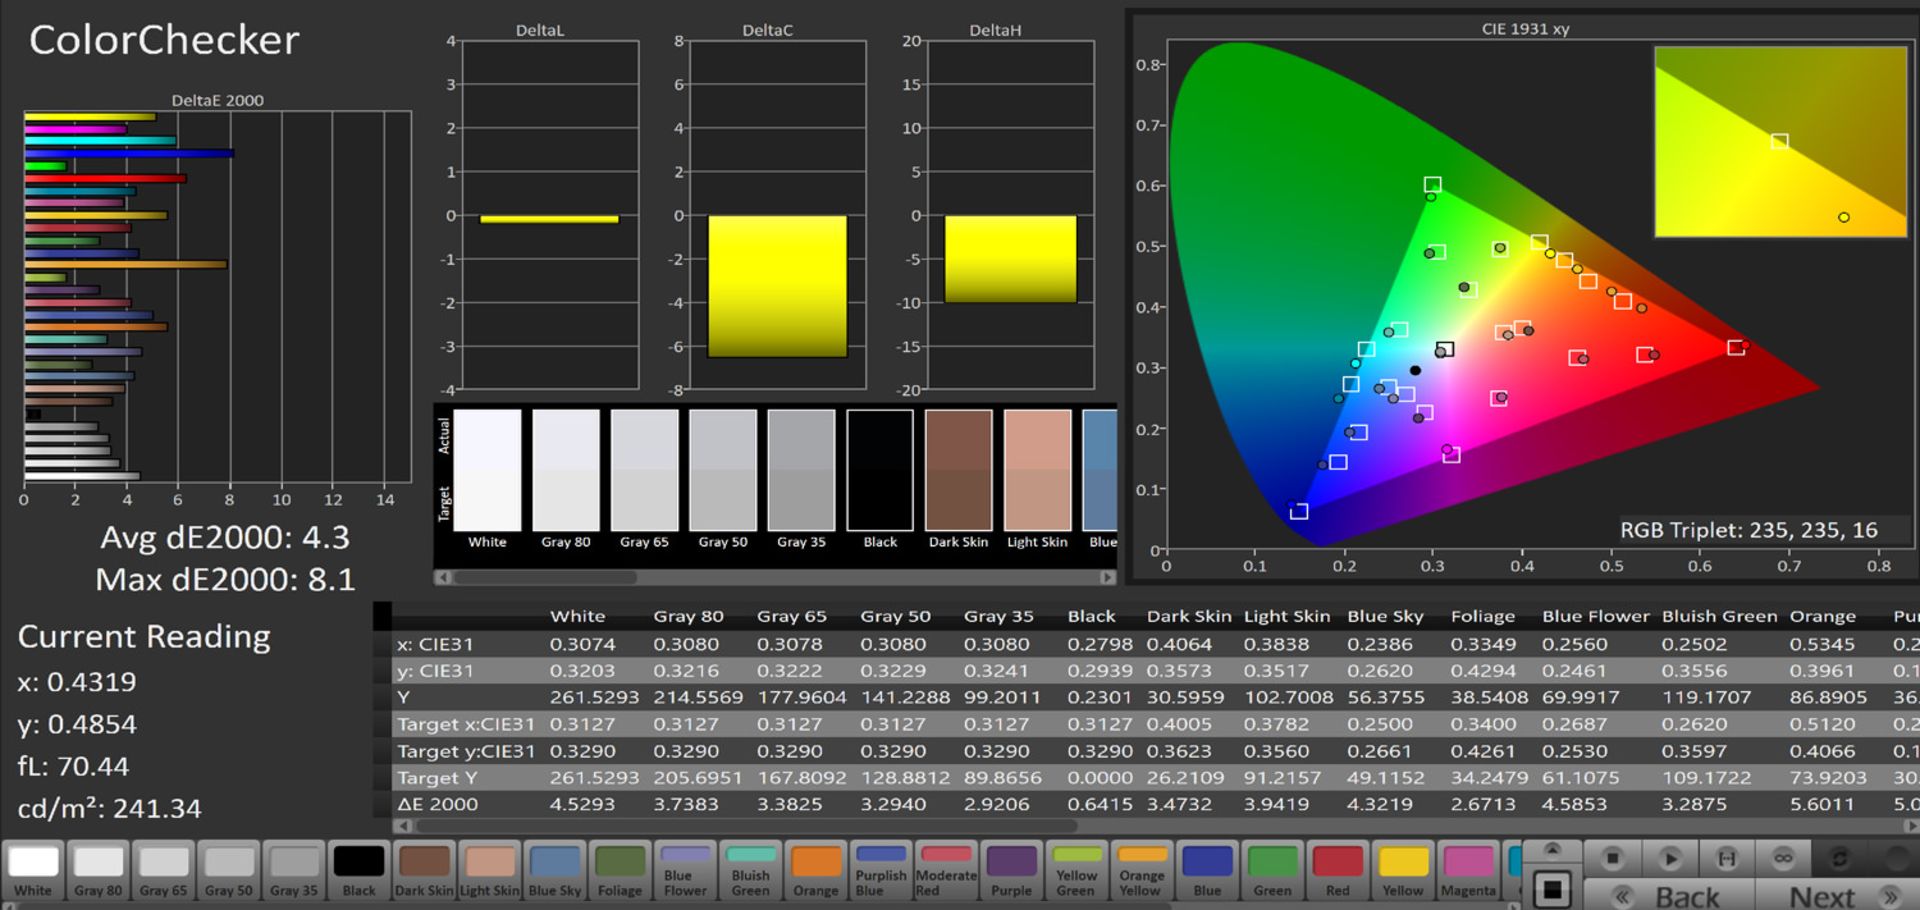1920x910 pixels.
Task: Click the stop measurement icon
Action: pyautogui.click(x=1612, y=858)
